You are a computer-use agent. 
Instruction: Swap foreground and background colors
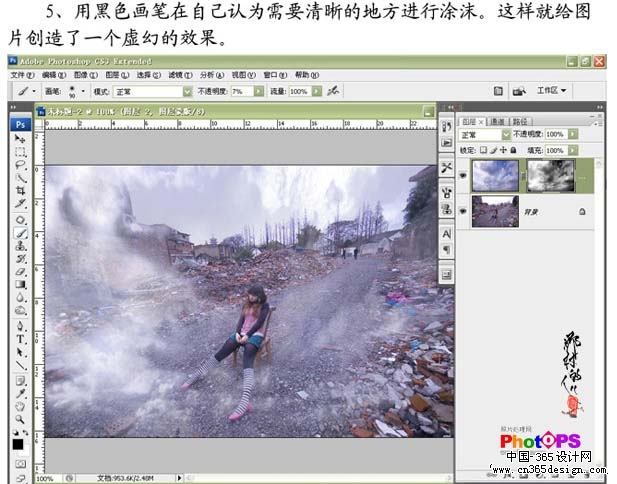coord(25,432)
